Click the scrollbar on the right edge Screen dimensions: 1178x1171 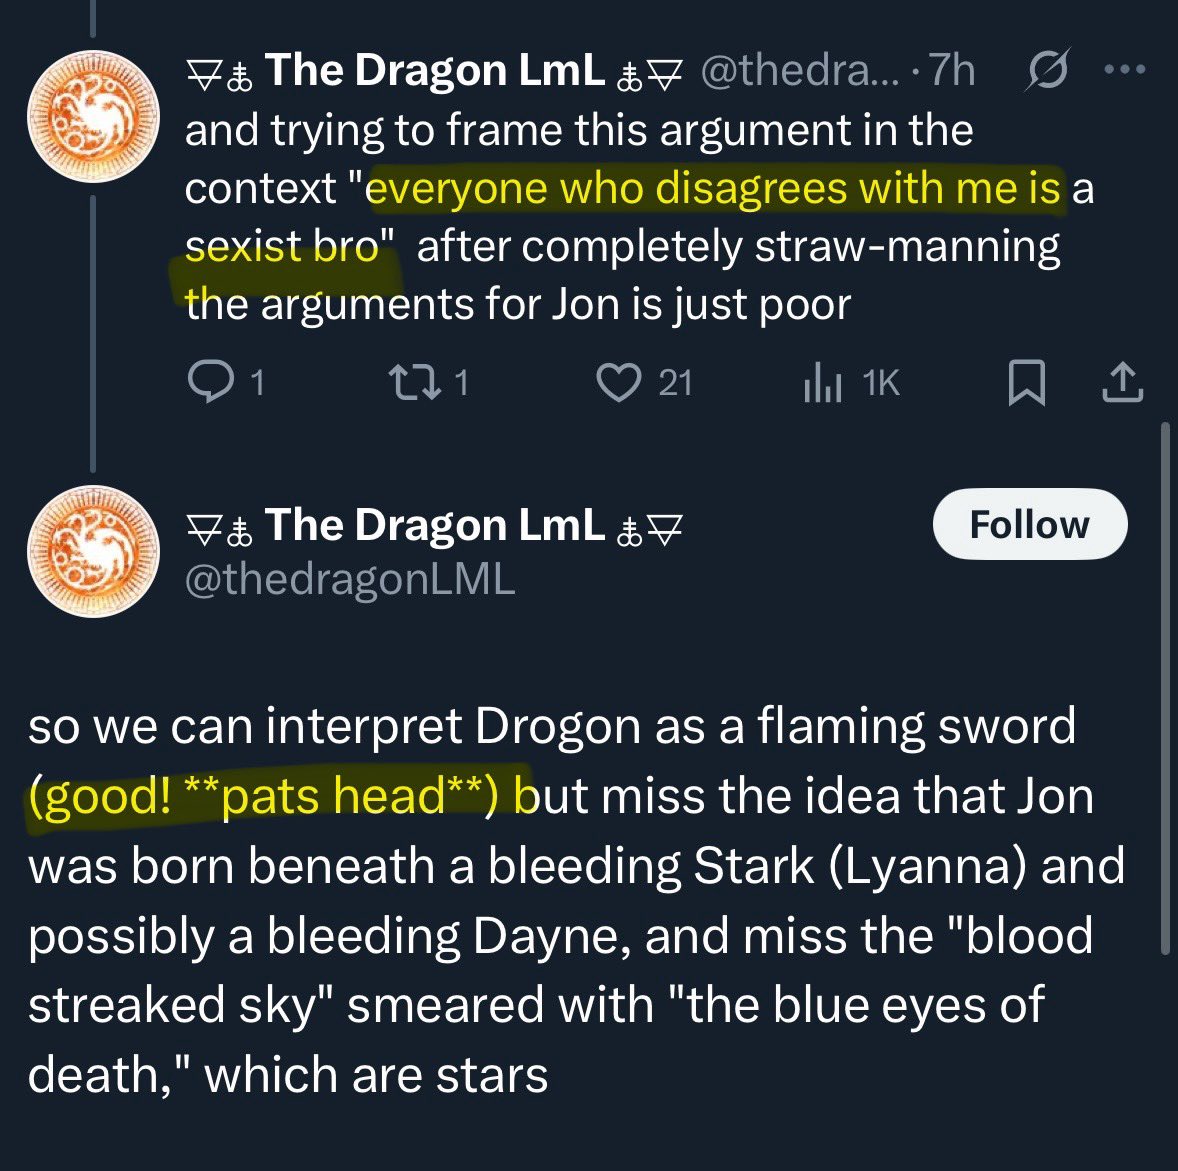[1165, 687]
